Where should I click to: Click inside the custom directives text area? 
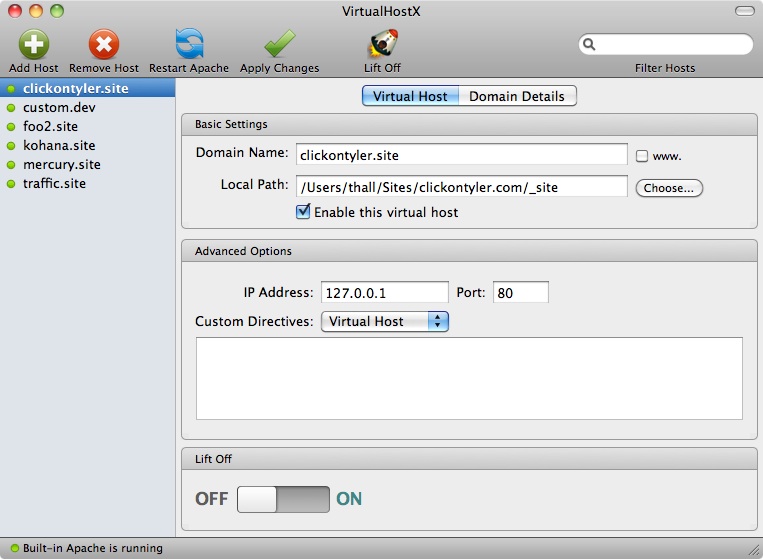pos(469,378)
